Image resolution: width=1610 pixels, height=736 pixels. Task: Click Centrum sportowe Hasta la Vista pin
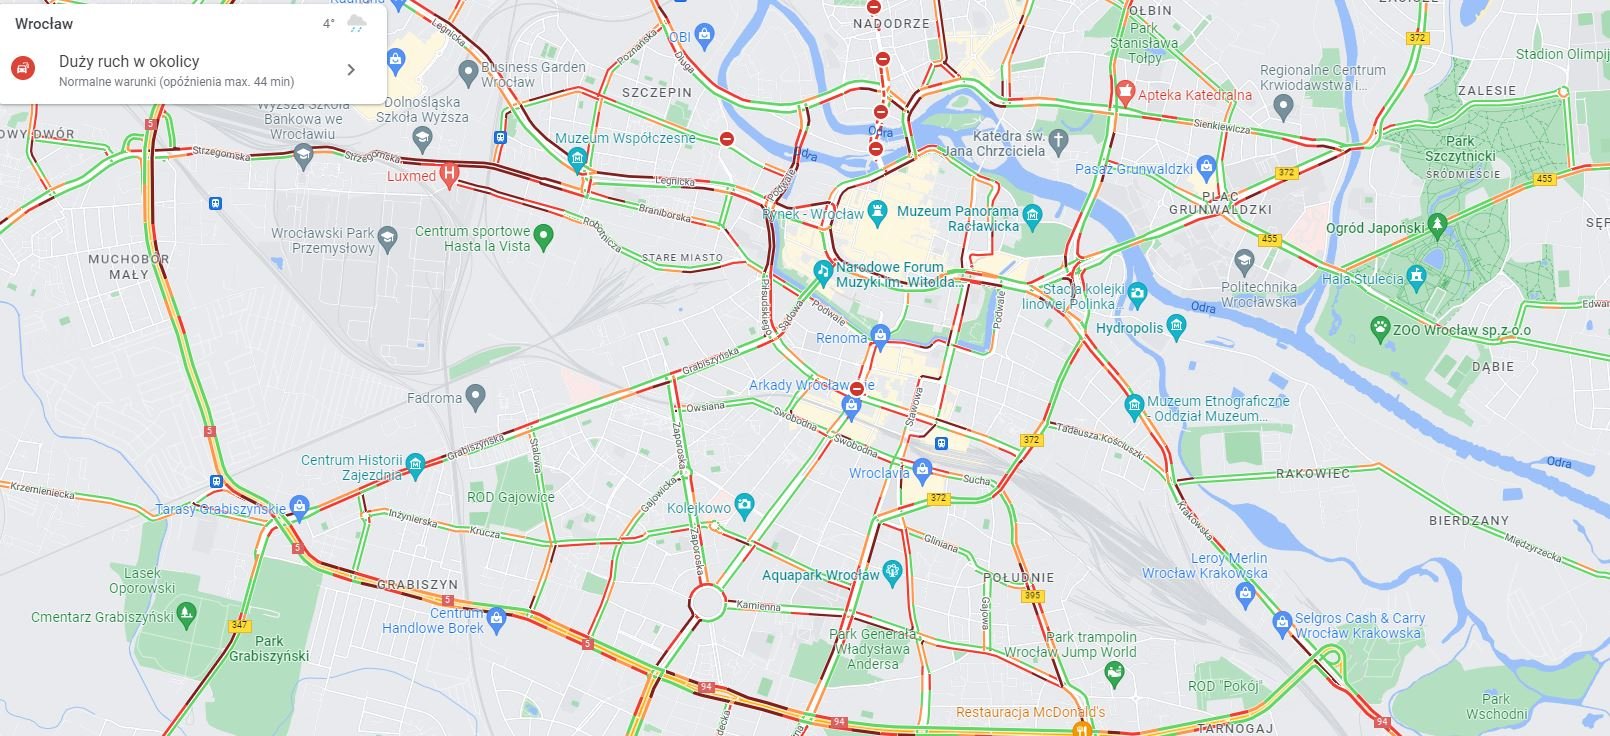tap(543, 236)
